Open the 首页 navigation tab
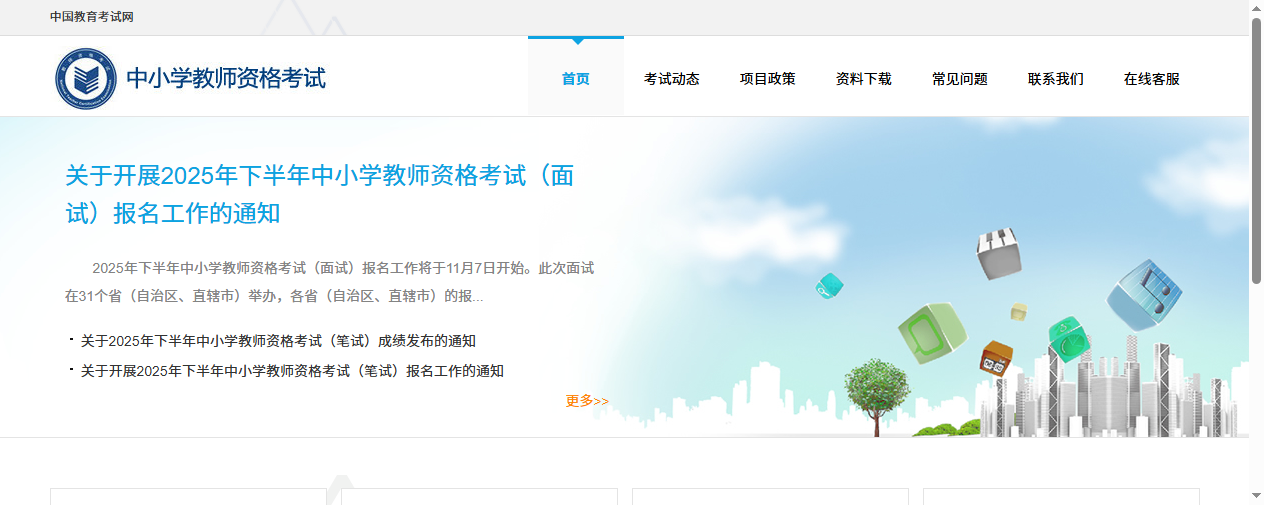Screen dimensions: 1264x505 575,79
